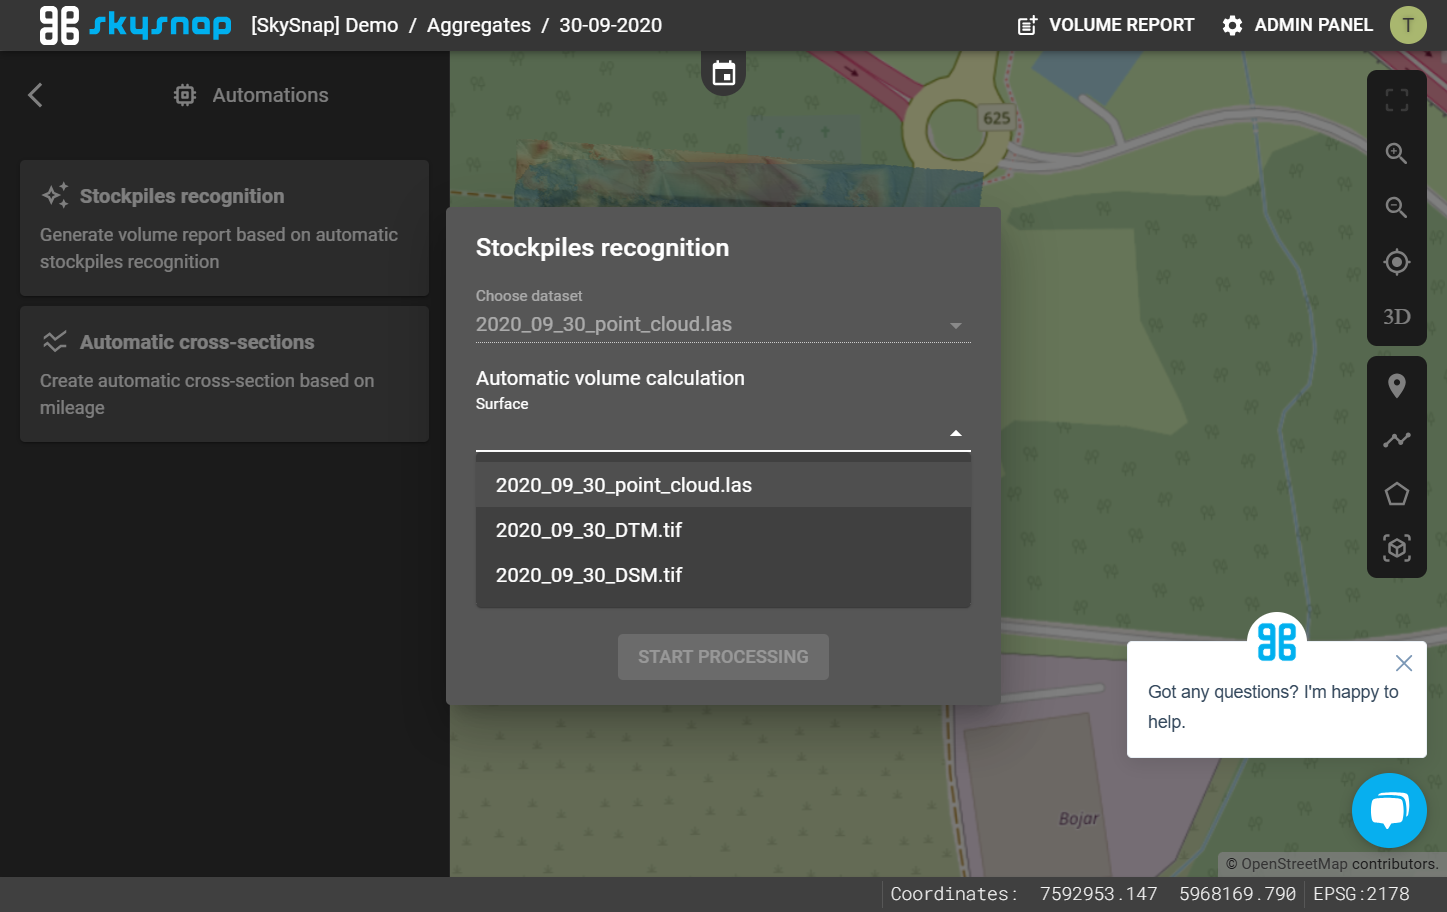Go back using the left chevron arrow

[x=35, y=95]
